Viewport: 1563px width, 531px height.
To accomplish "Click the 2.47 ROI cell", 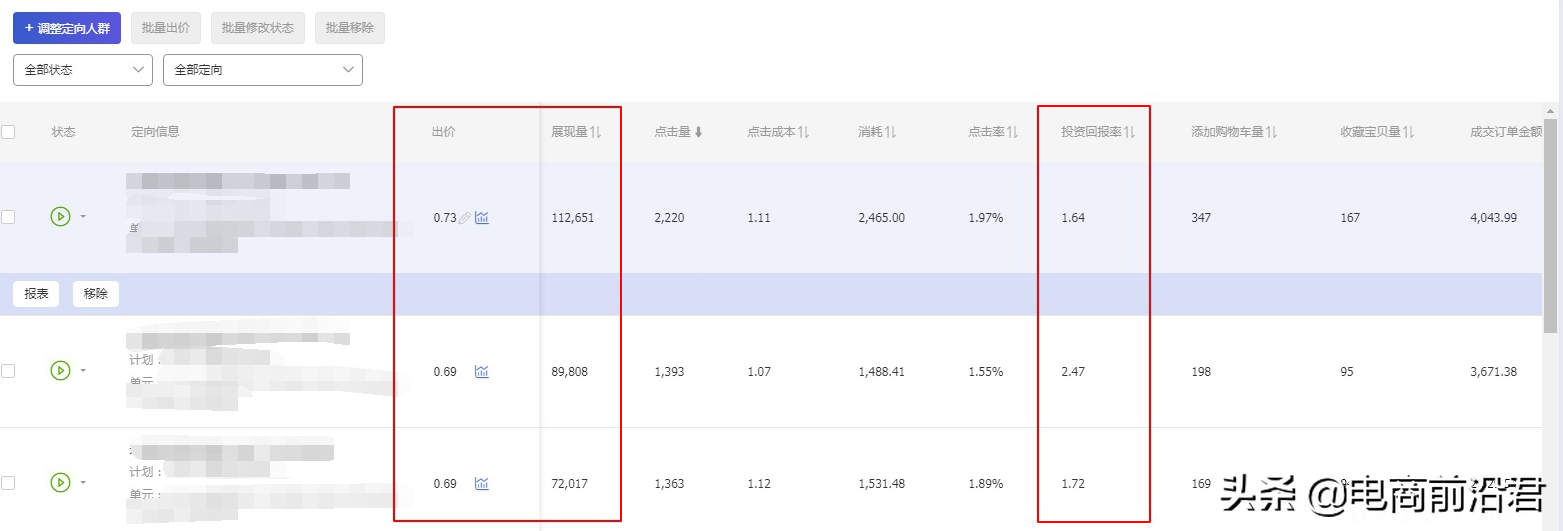I will (1073, 371).
